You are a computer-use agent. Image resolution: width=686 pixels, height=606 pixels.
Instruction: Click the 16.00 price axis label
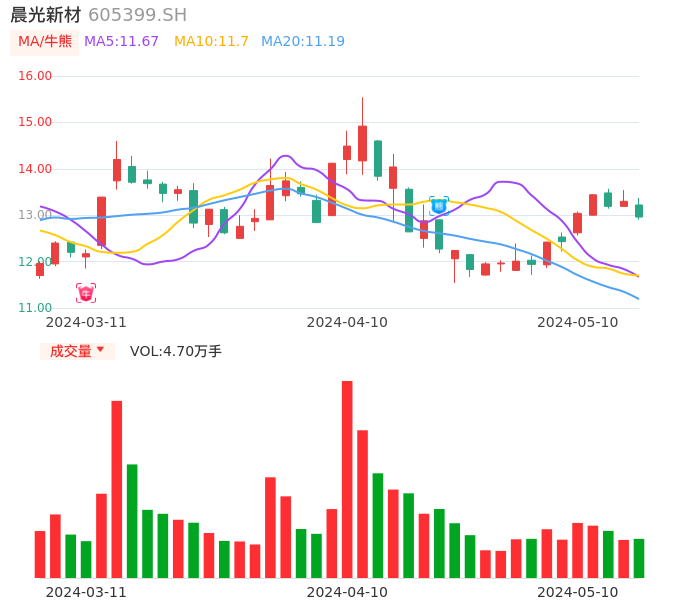point(35,76)
